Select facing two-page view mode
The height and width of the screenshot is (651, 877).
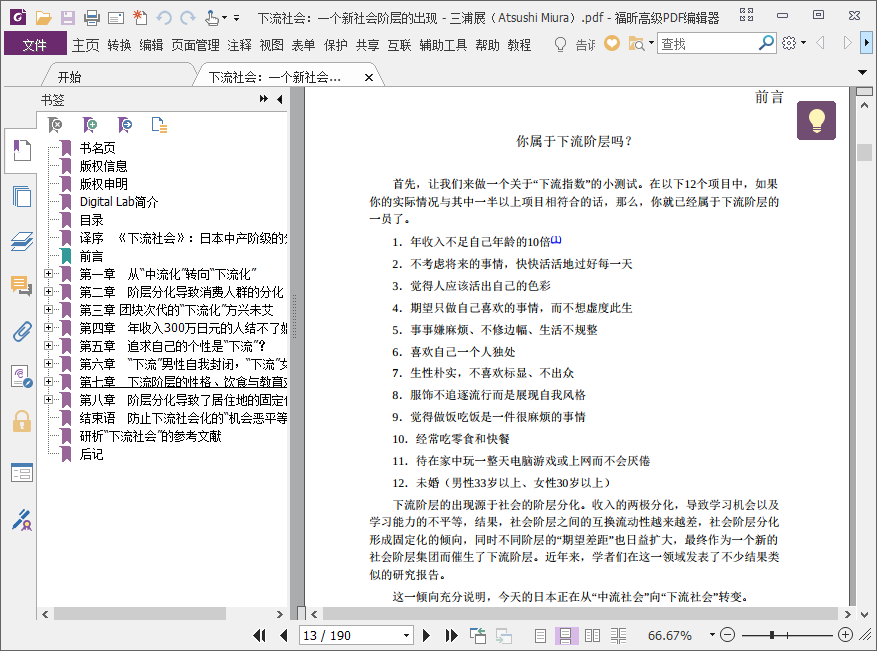click(x=592, y=635)
